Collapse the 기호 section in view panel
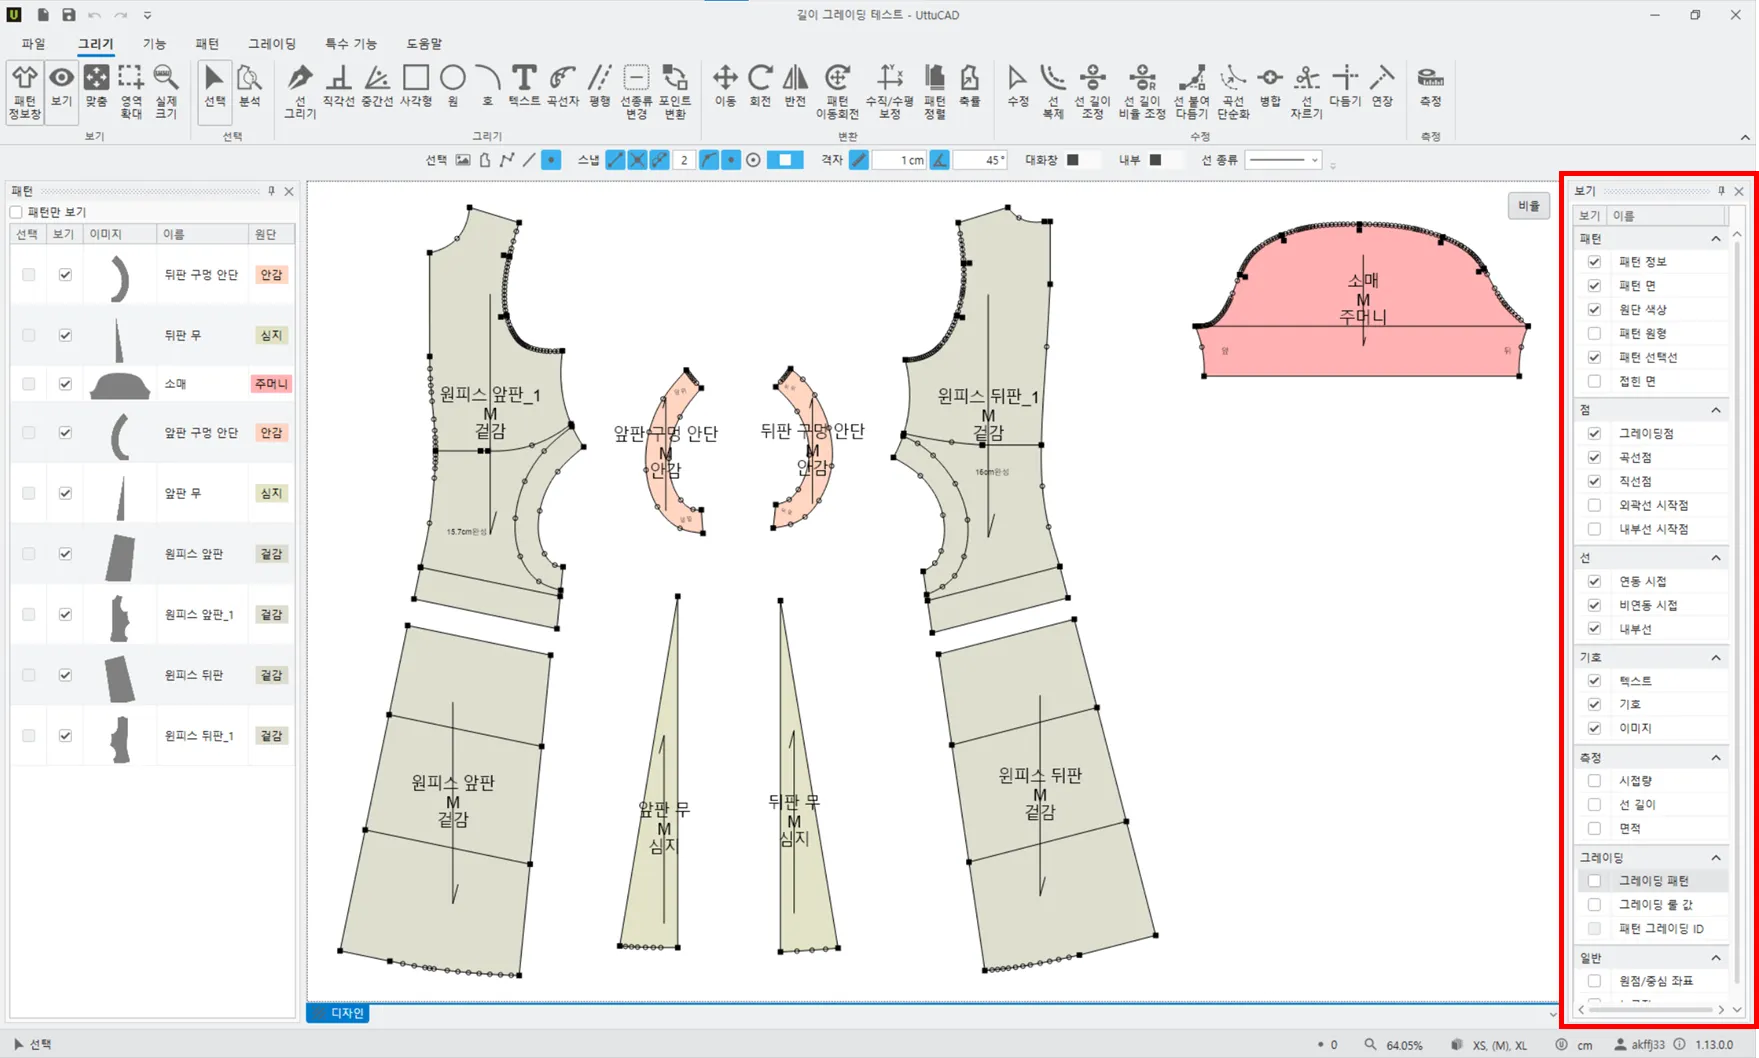 1716,658
